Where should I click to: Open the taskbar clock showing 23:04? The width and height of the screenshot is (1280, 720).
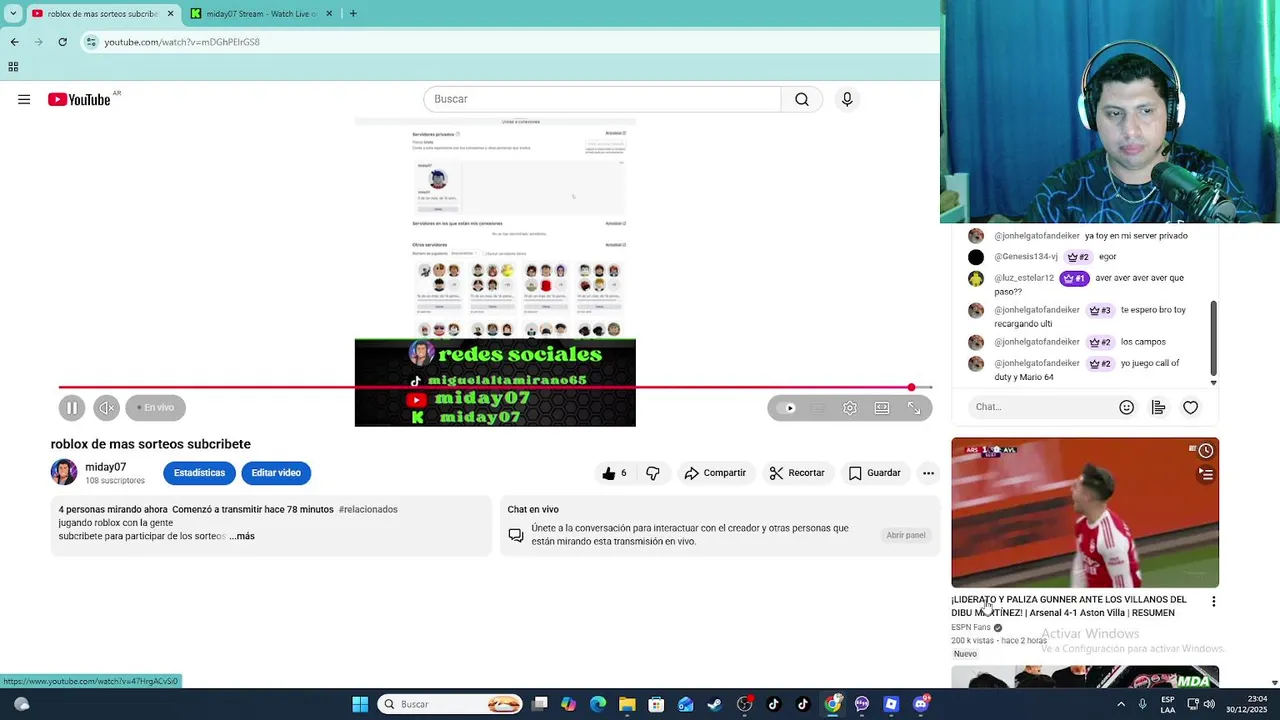(1245, 704)
